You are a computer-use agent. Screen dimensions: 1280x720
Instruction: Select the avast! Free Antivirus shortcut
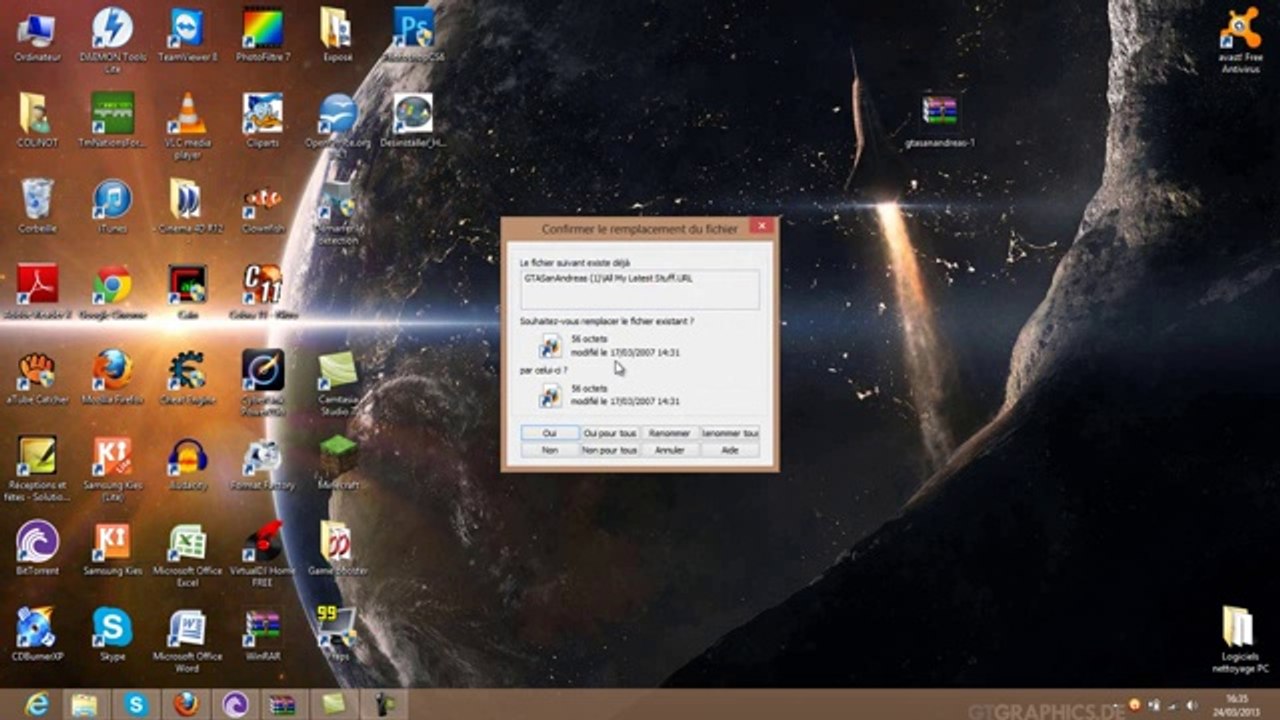(x=1240, y=40)
